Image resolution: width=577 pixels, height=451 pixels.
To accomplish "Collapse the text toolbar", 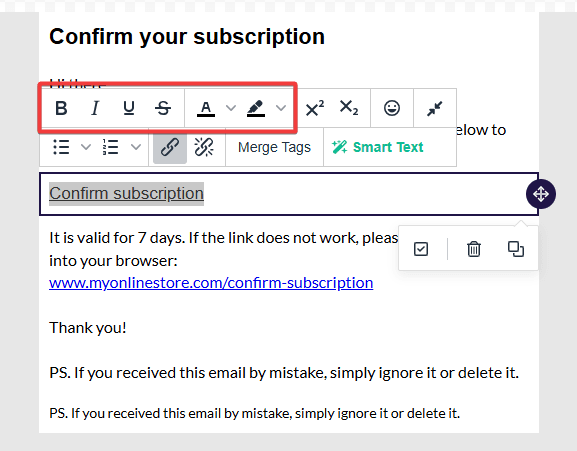I will coord(435,109).
